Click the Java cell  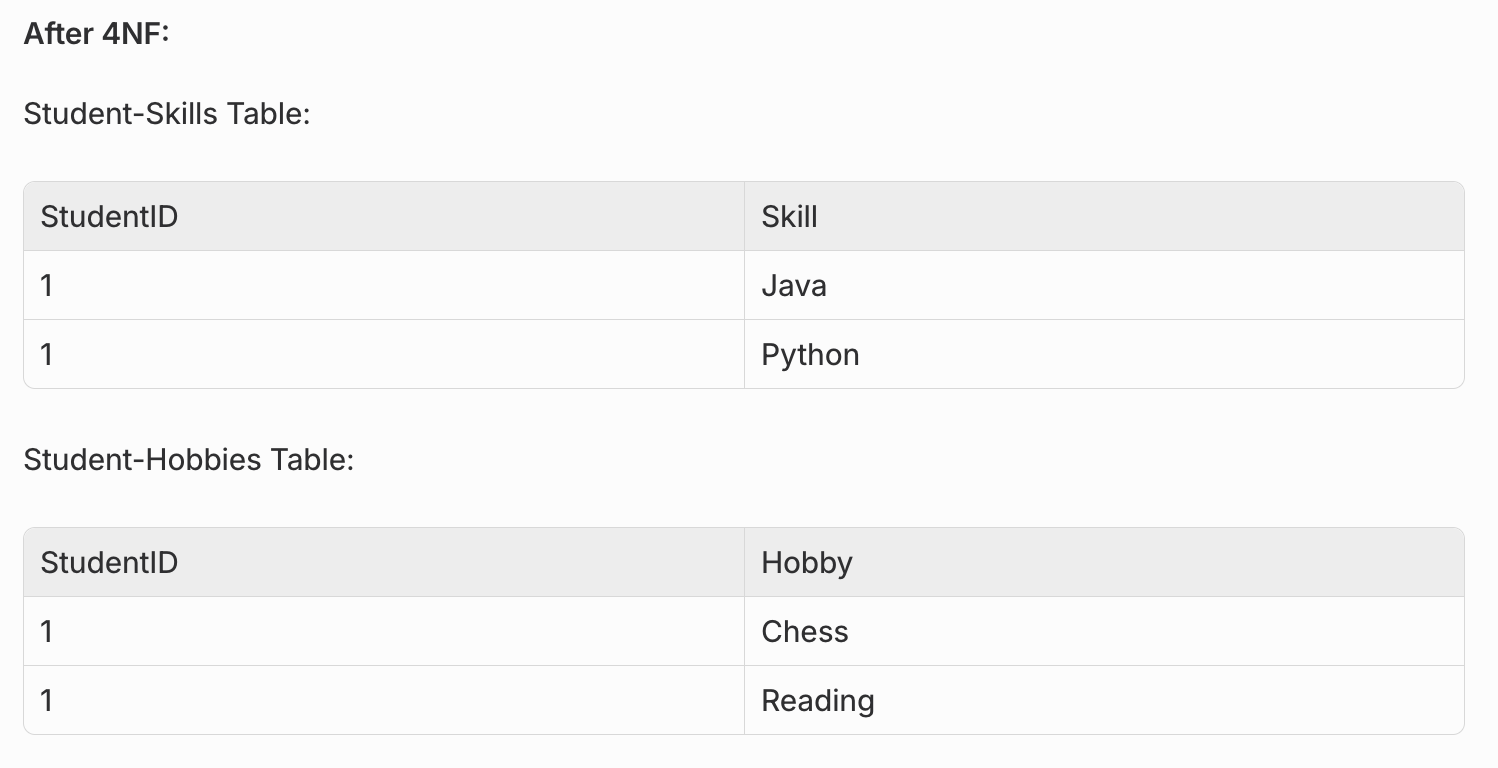794,286
